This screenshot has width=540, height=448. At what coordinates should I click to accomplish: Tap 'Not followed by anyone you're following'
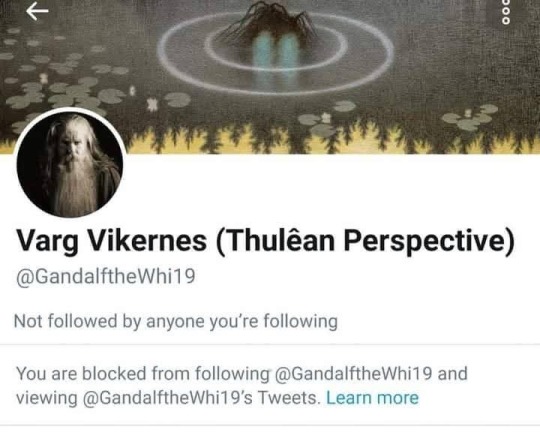tap(176, 321)
